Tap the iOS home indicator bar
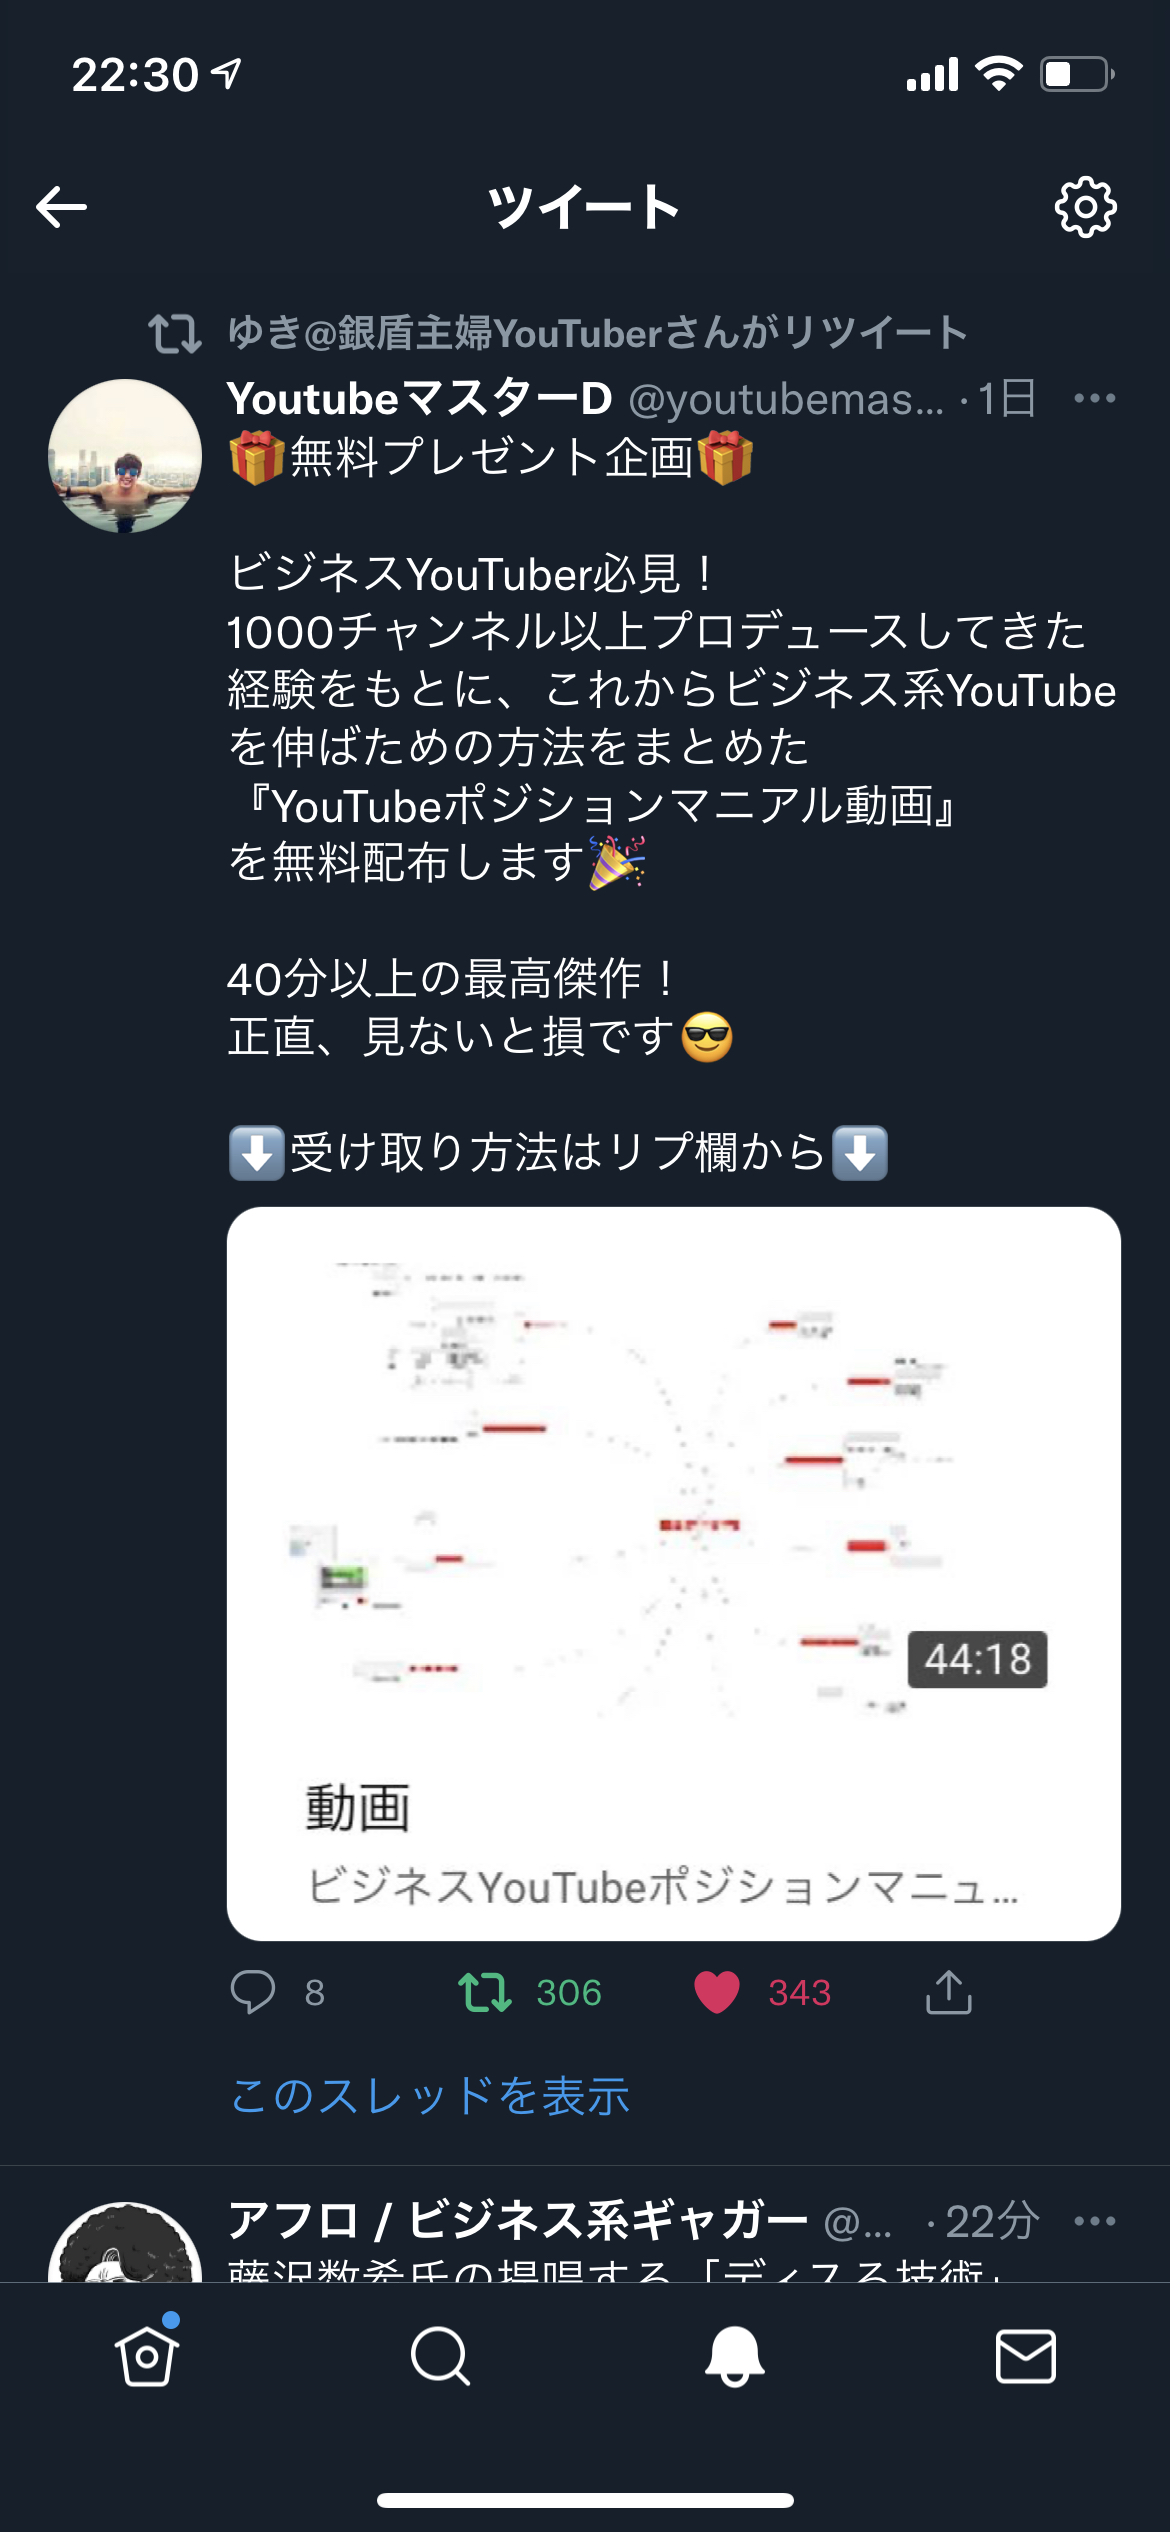1170x2532 pixels. (x=585, y=2500)
